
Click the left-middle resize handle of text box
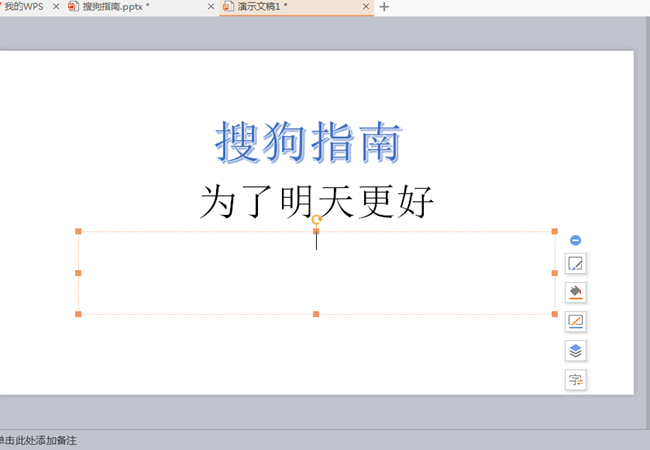[x=78, y=273]
